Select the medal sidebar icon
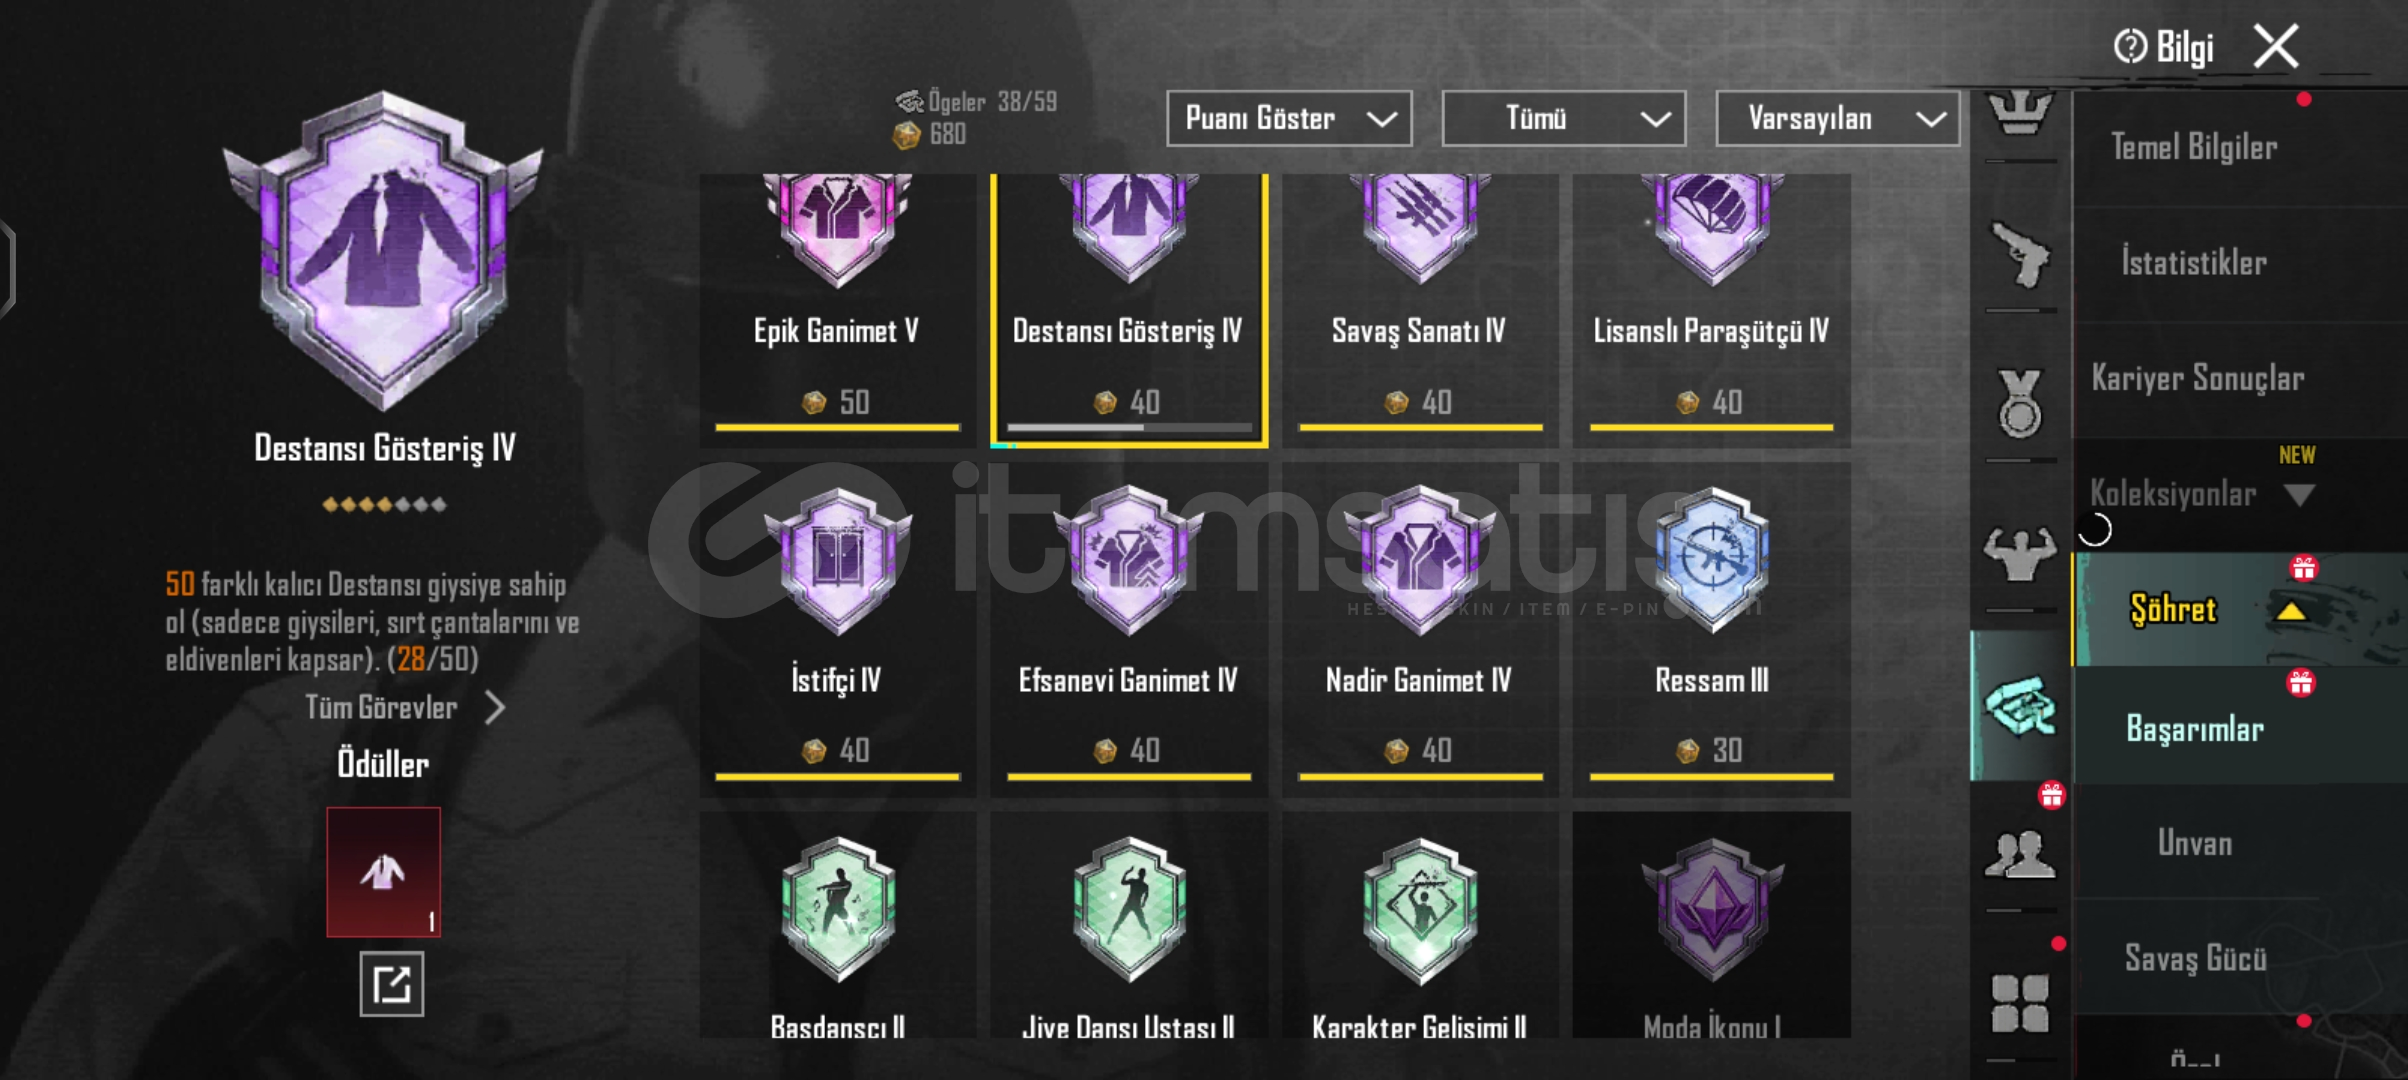The width and height of the screenshot is (2408, 1080). point(2020,403)
